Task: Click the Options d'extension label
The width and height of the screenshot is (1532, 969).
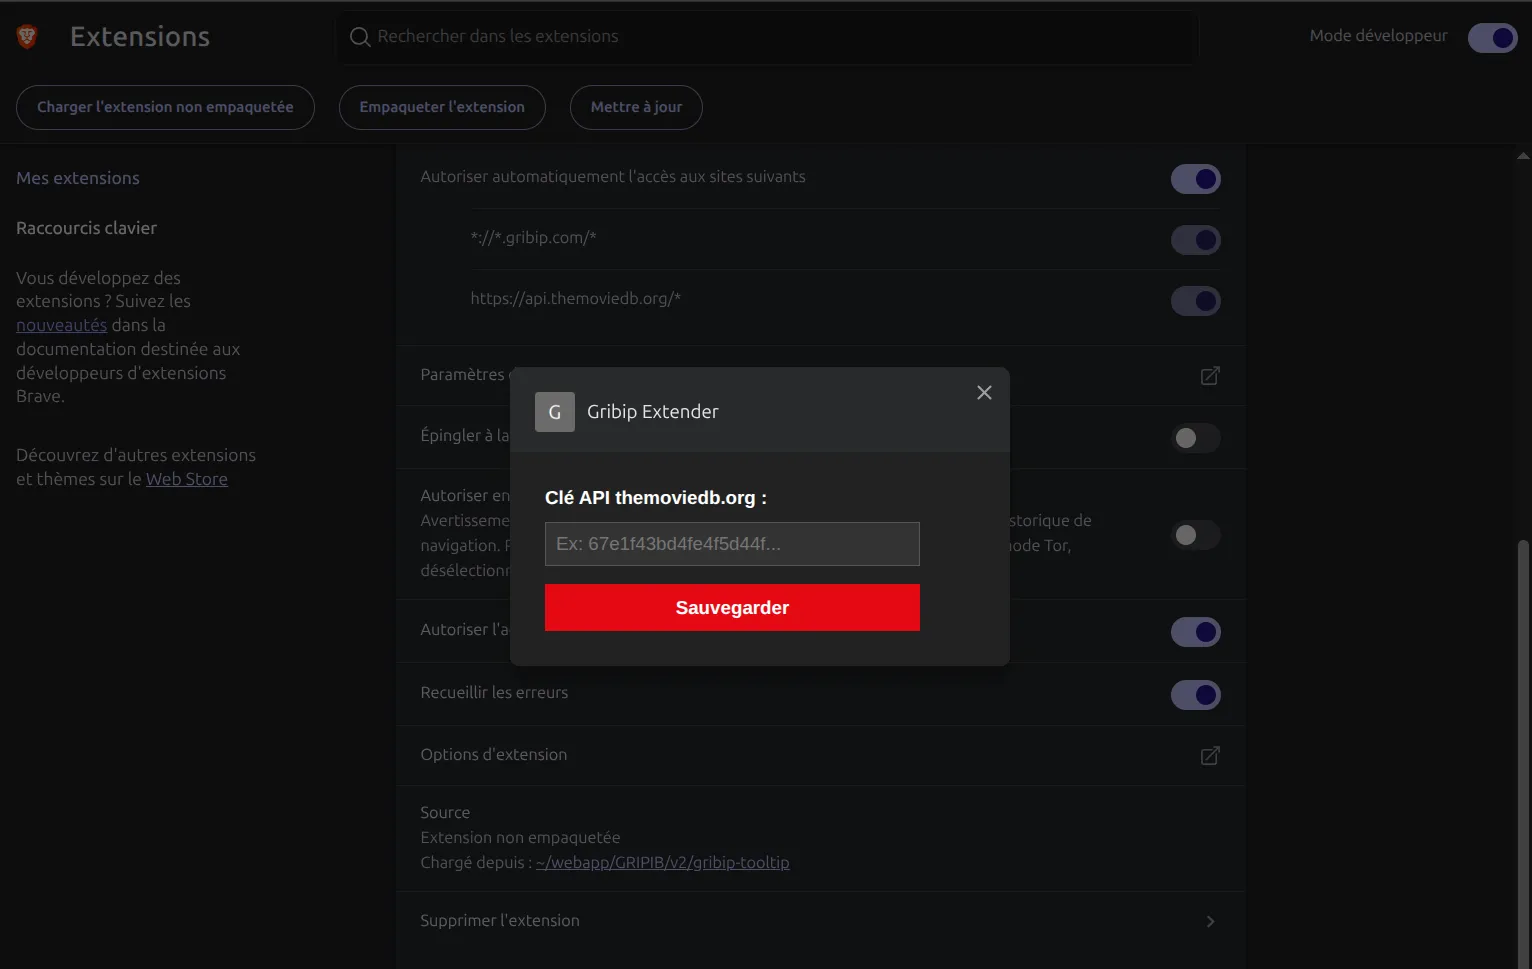Action: pos(494,755)
